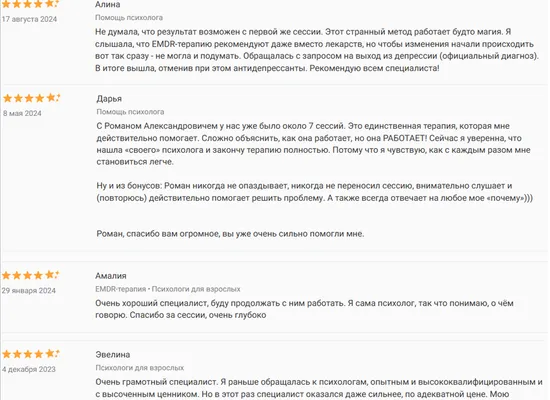Open reviewer name Амалия
Screen dimensions: 550x400
(x=111, y=276)
